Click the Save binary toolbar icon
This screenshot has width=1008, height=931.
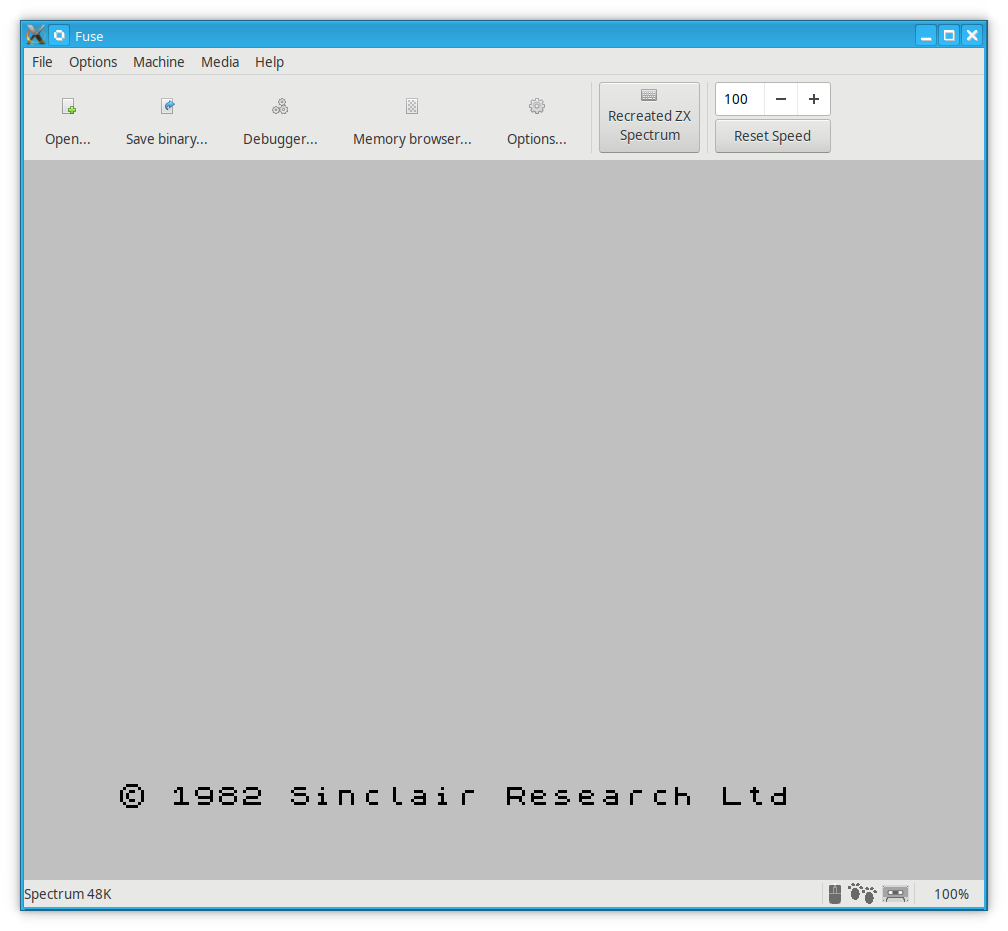pyautogui.click(x=167, y=106)
